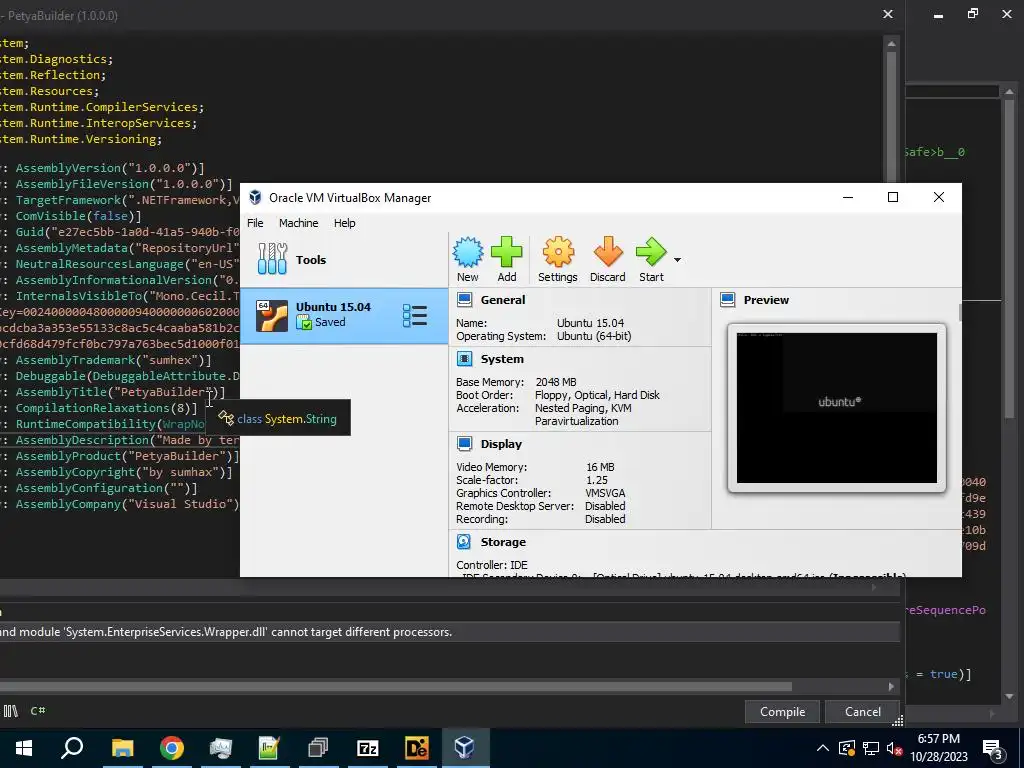Open the Windows Start menu
The width and height of the screenshot is (1024, 768).
point(24,748)
